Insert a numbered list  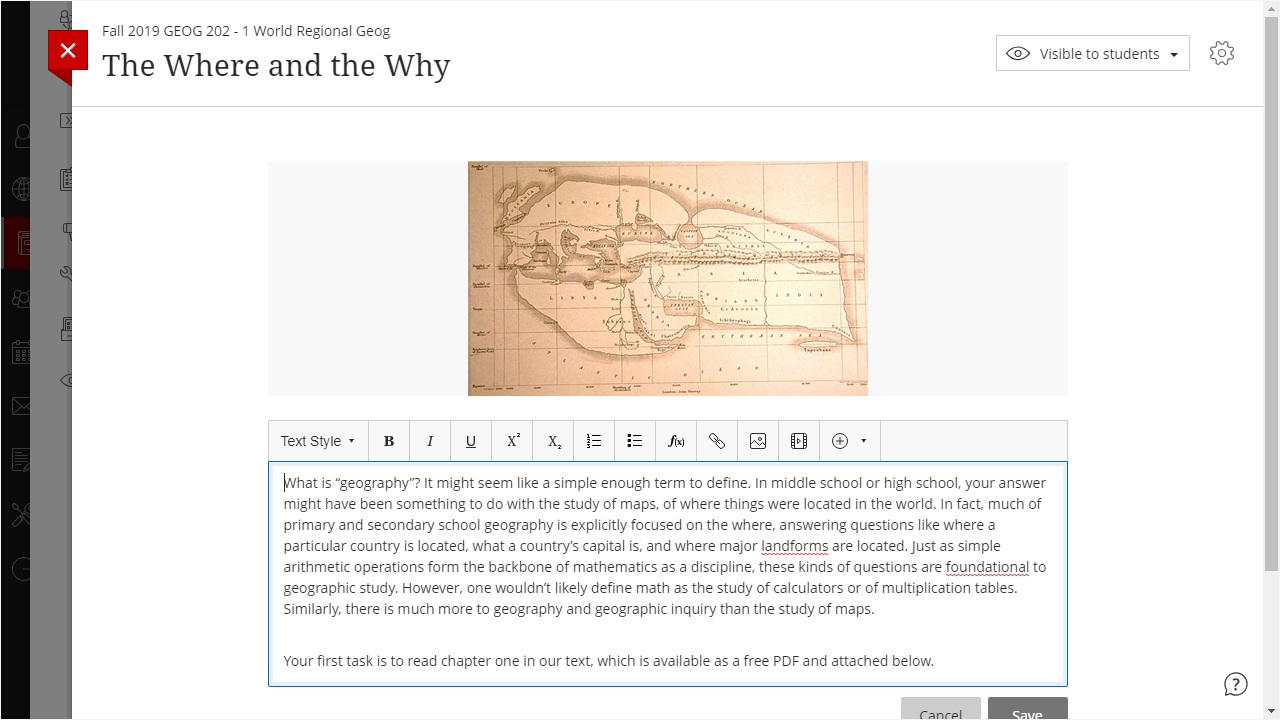pos(594,441)
